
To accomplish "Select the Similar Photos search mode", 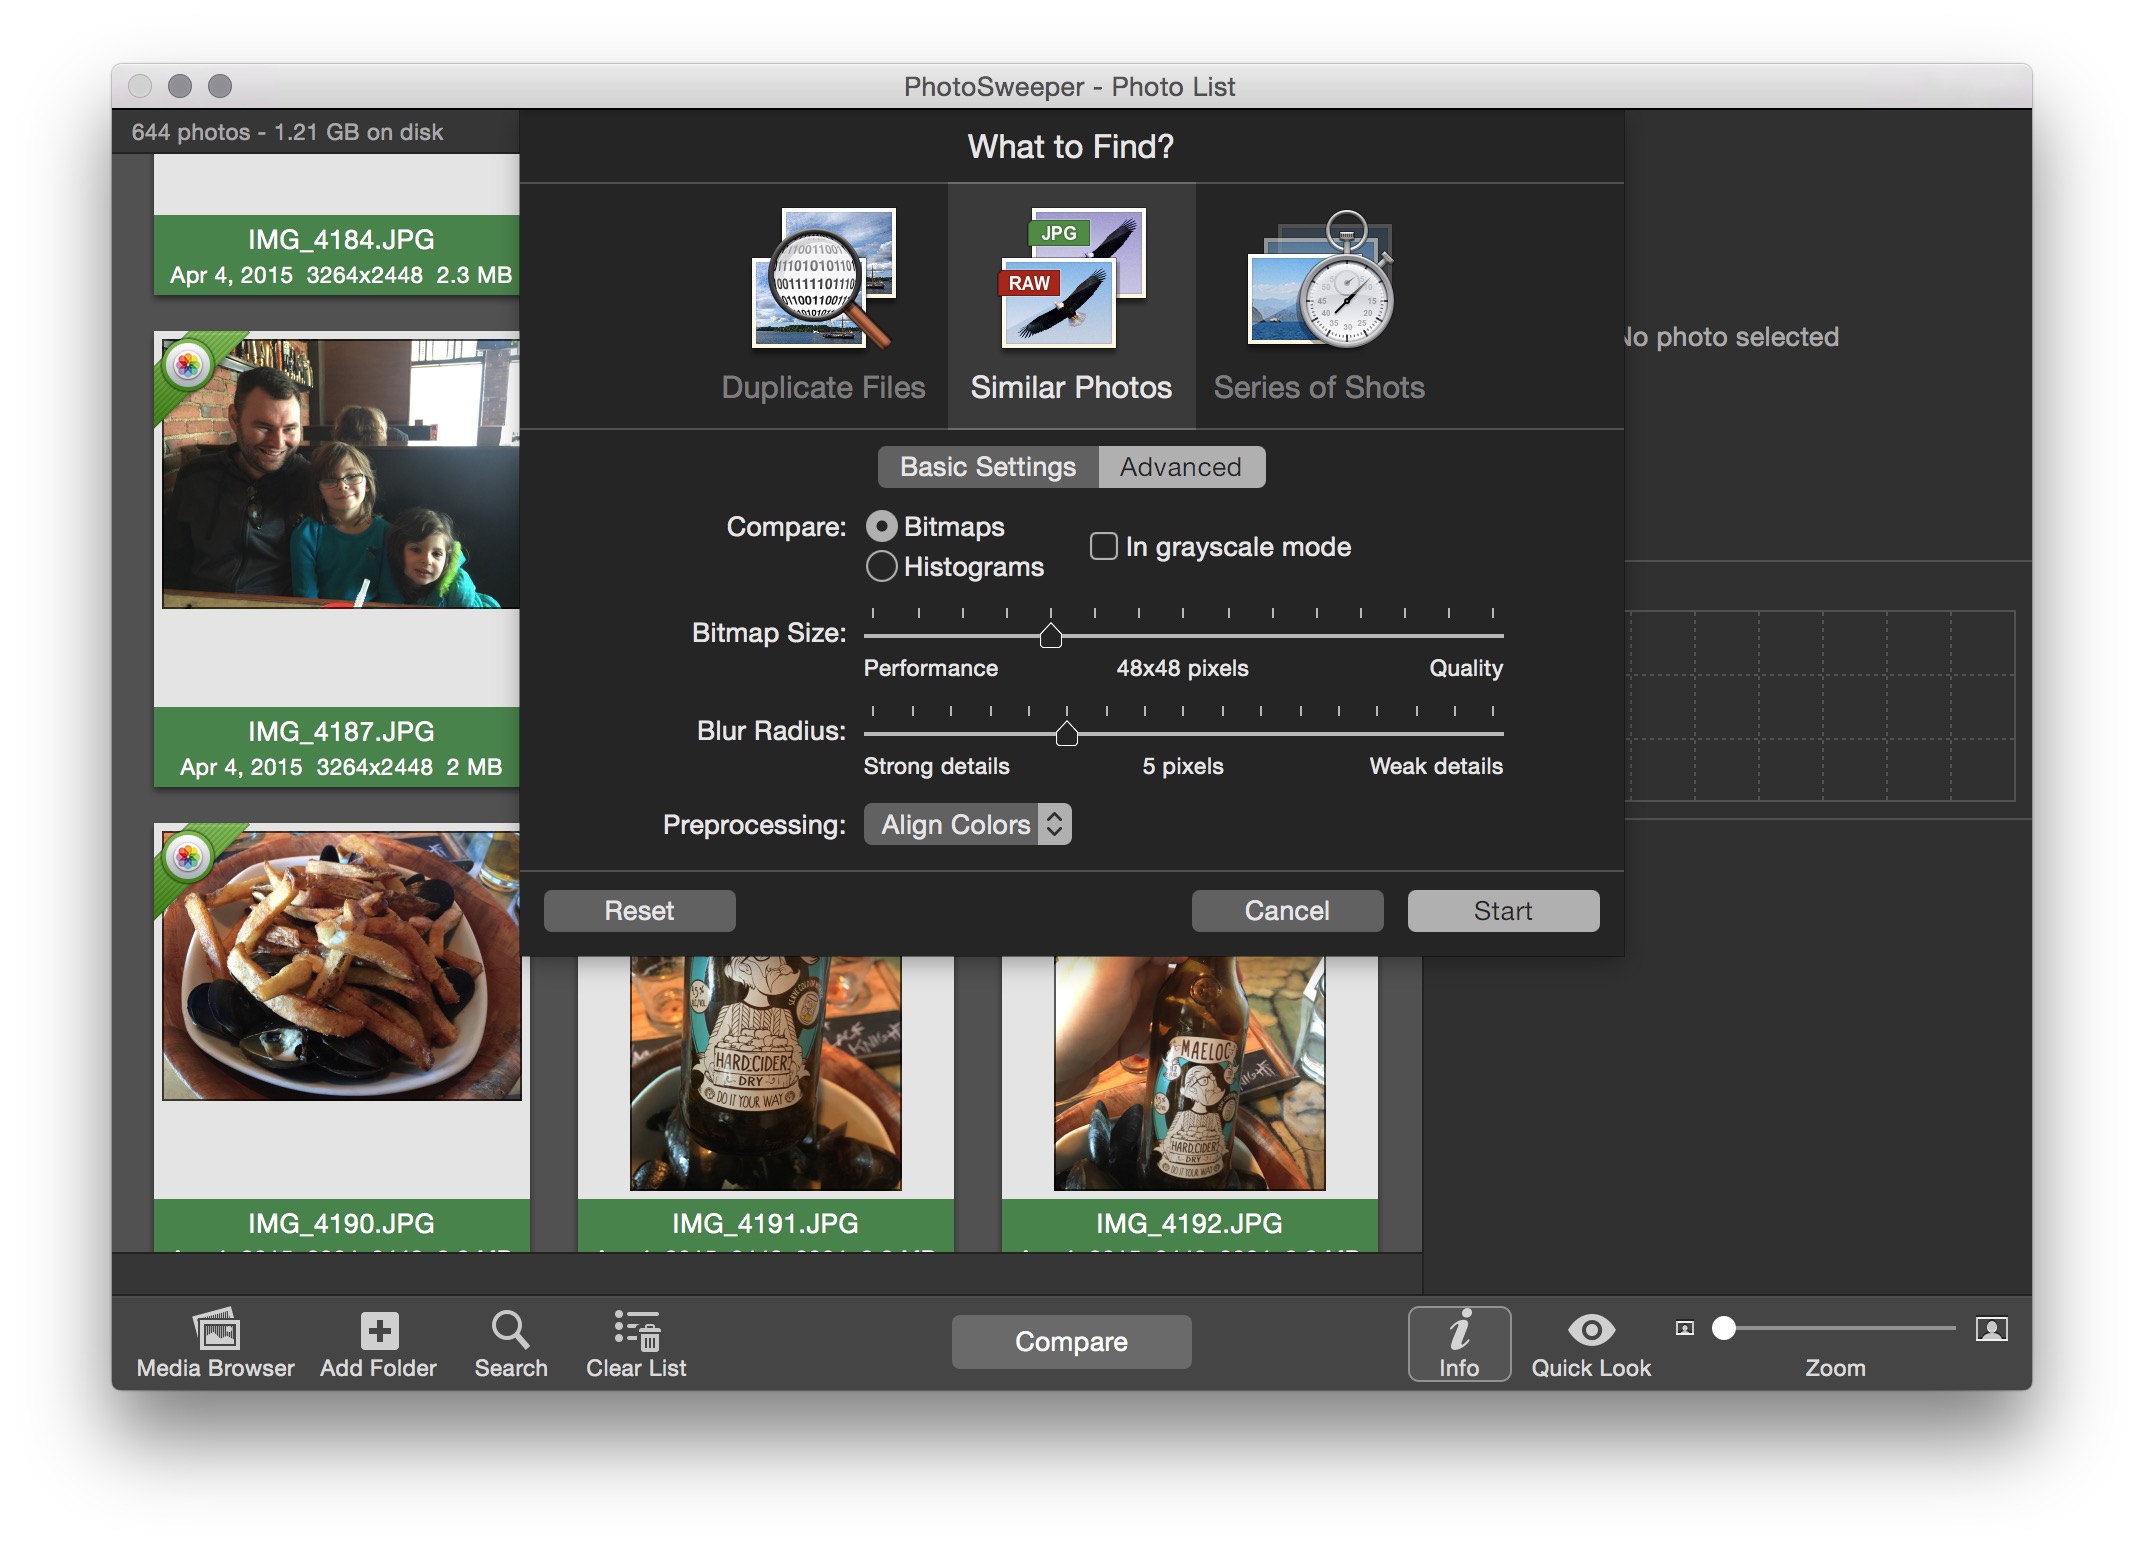I will click(x=1071, y=300).
